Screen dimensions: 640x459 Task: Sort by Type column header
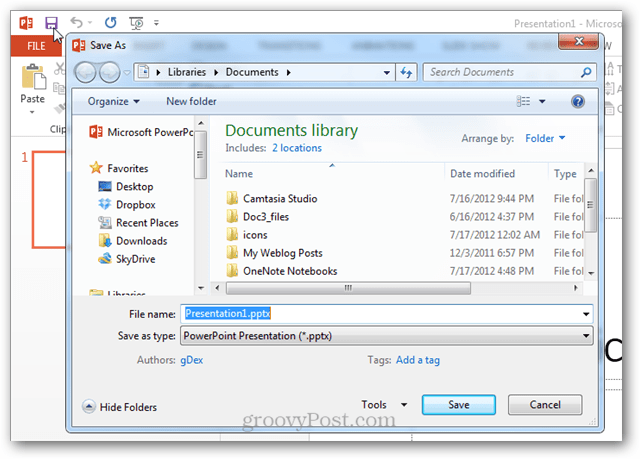(x=565, y=173)
